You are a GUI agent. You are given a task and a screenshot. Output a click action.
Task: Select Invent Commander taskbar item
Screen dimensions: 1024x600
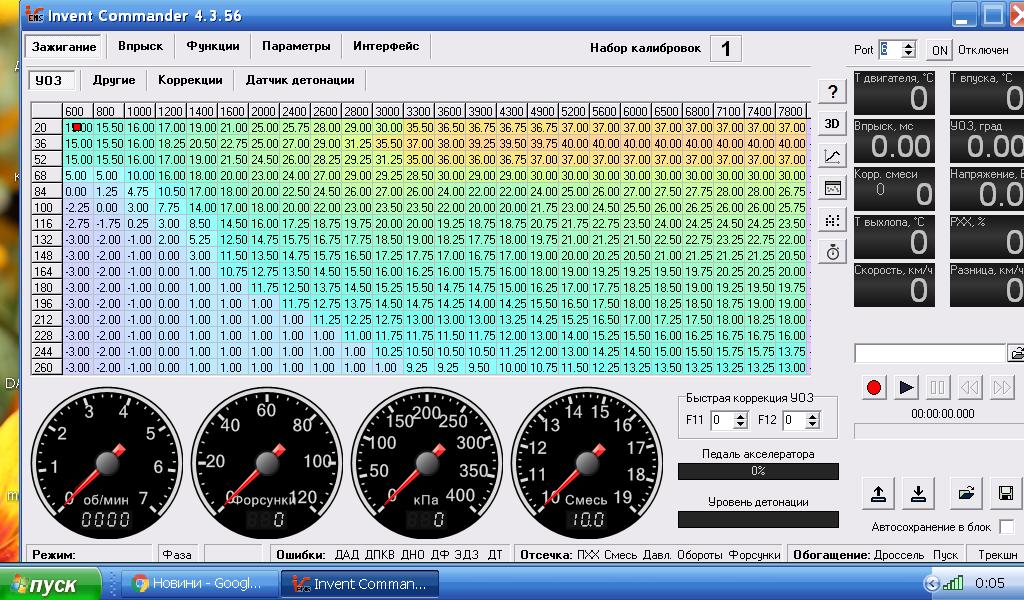point(360,584)
